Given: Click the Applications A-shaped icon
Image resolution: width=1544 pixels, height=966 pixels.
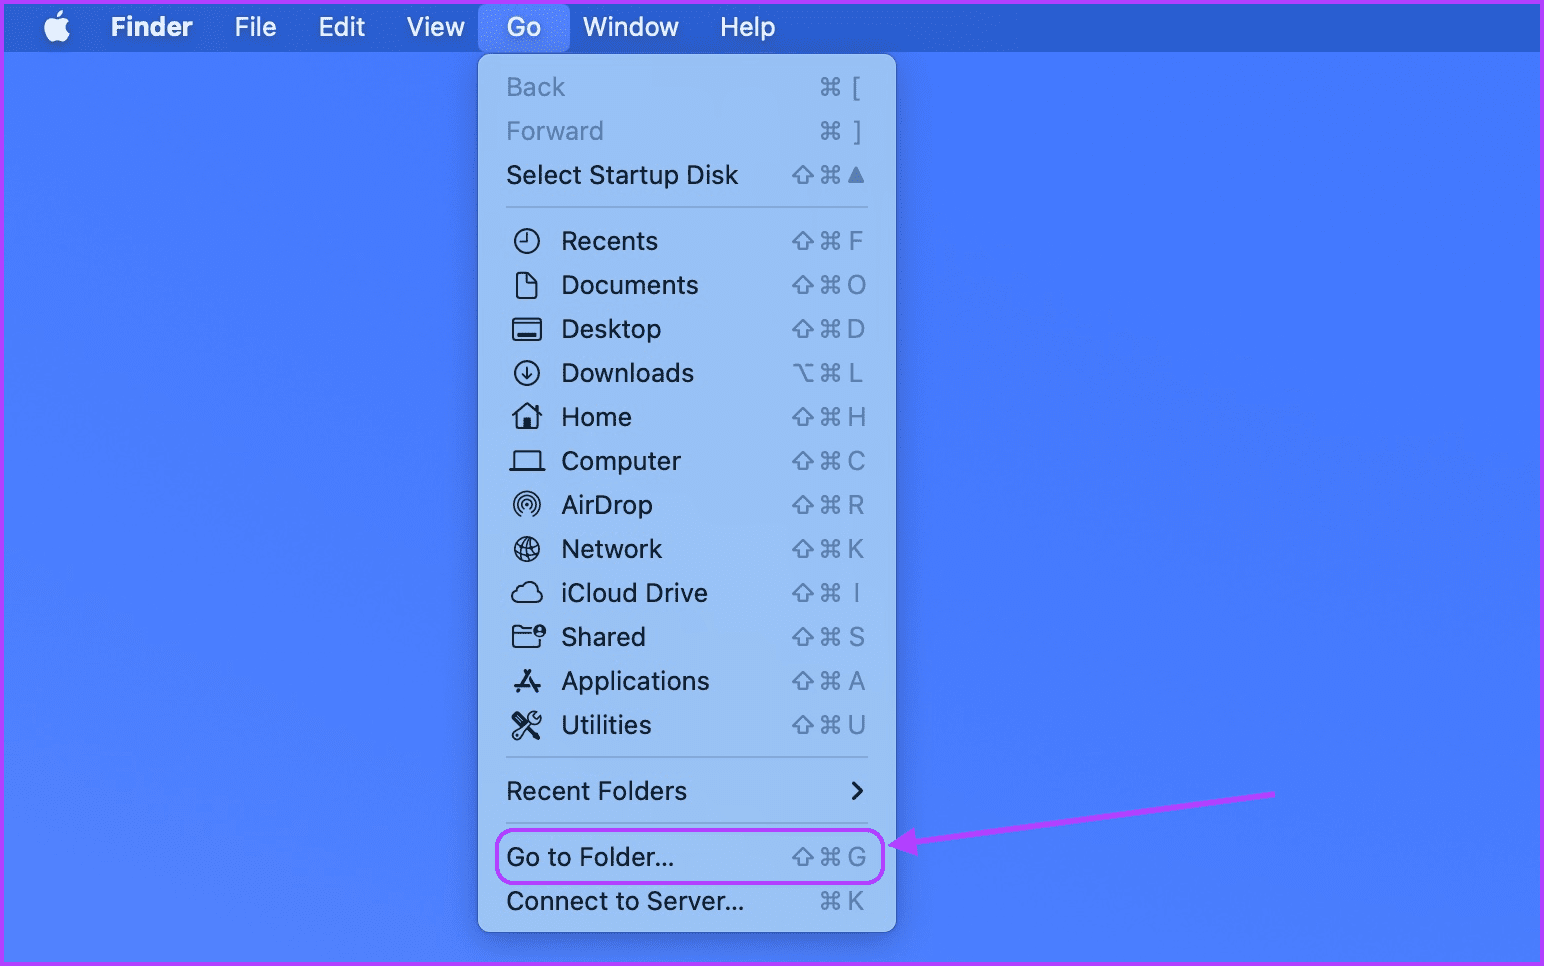Looking at the screenshot, I should coord(527,681).
